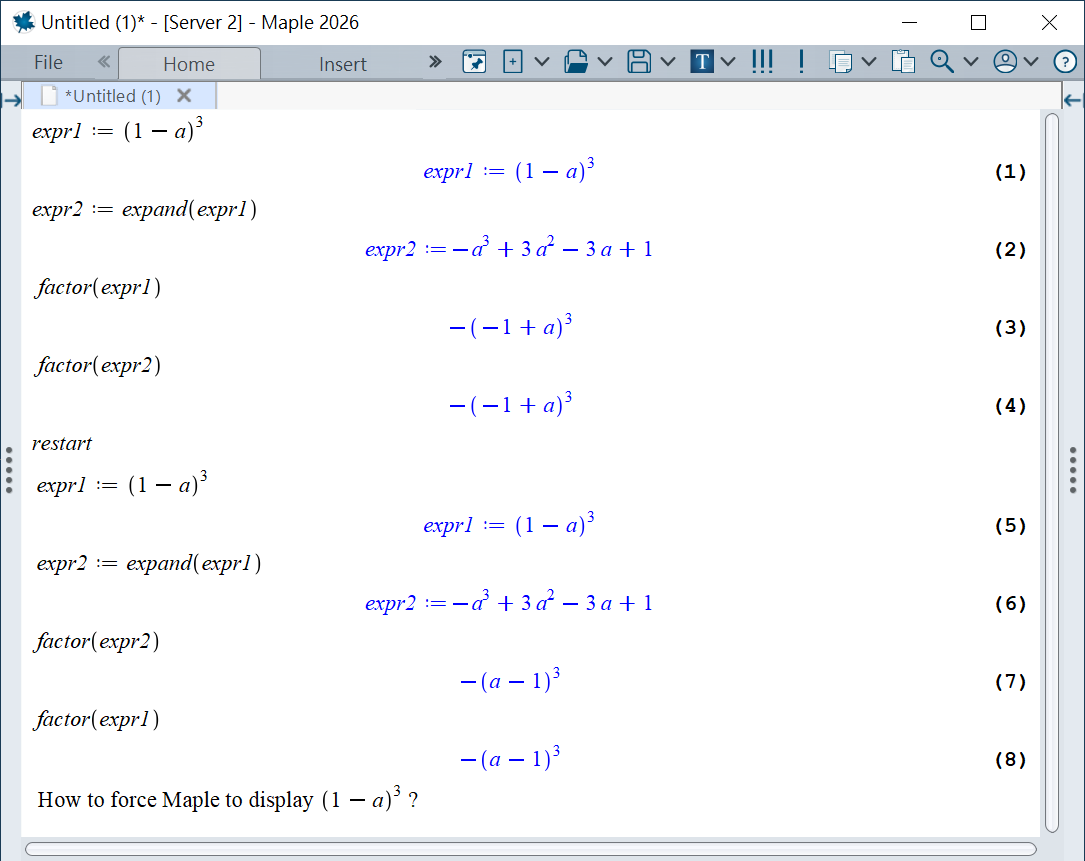Open Help via the question mark icon
The image size is (1085, 861).
pos(1064,62)
